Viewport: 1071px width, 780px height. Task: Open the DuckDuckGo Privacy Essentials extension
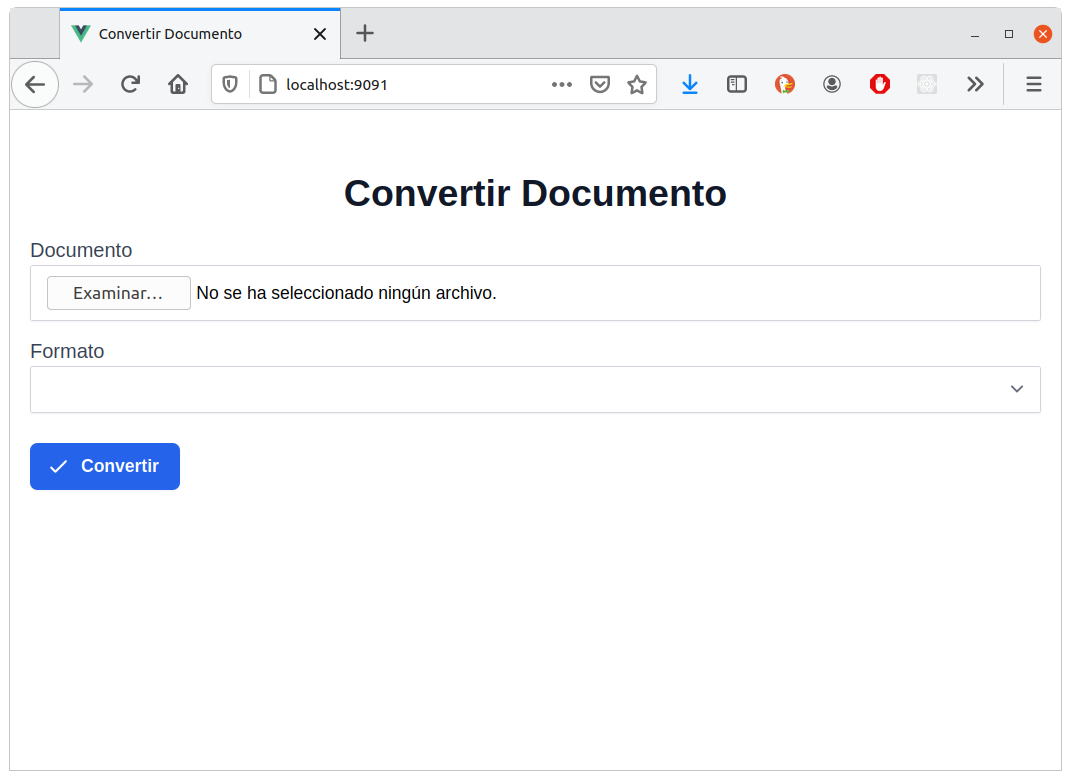click(785, 84)
